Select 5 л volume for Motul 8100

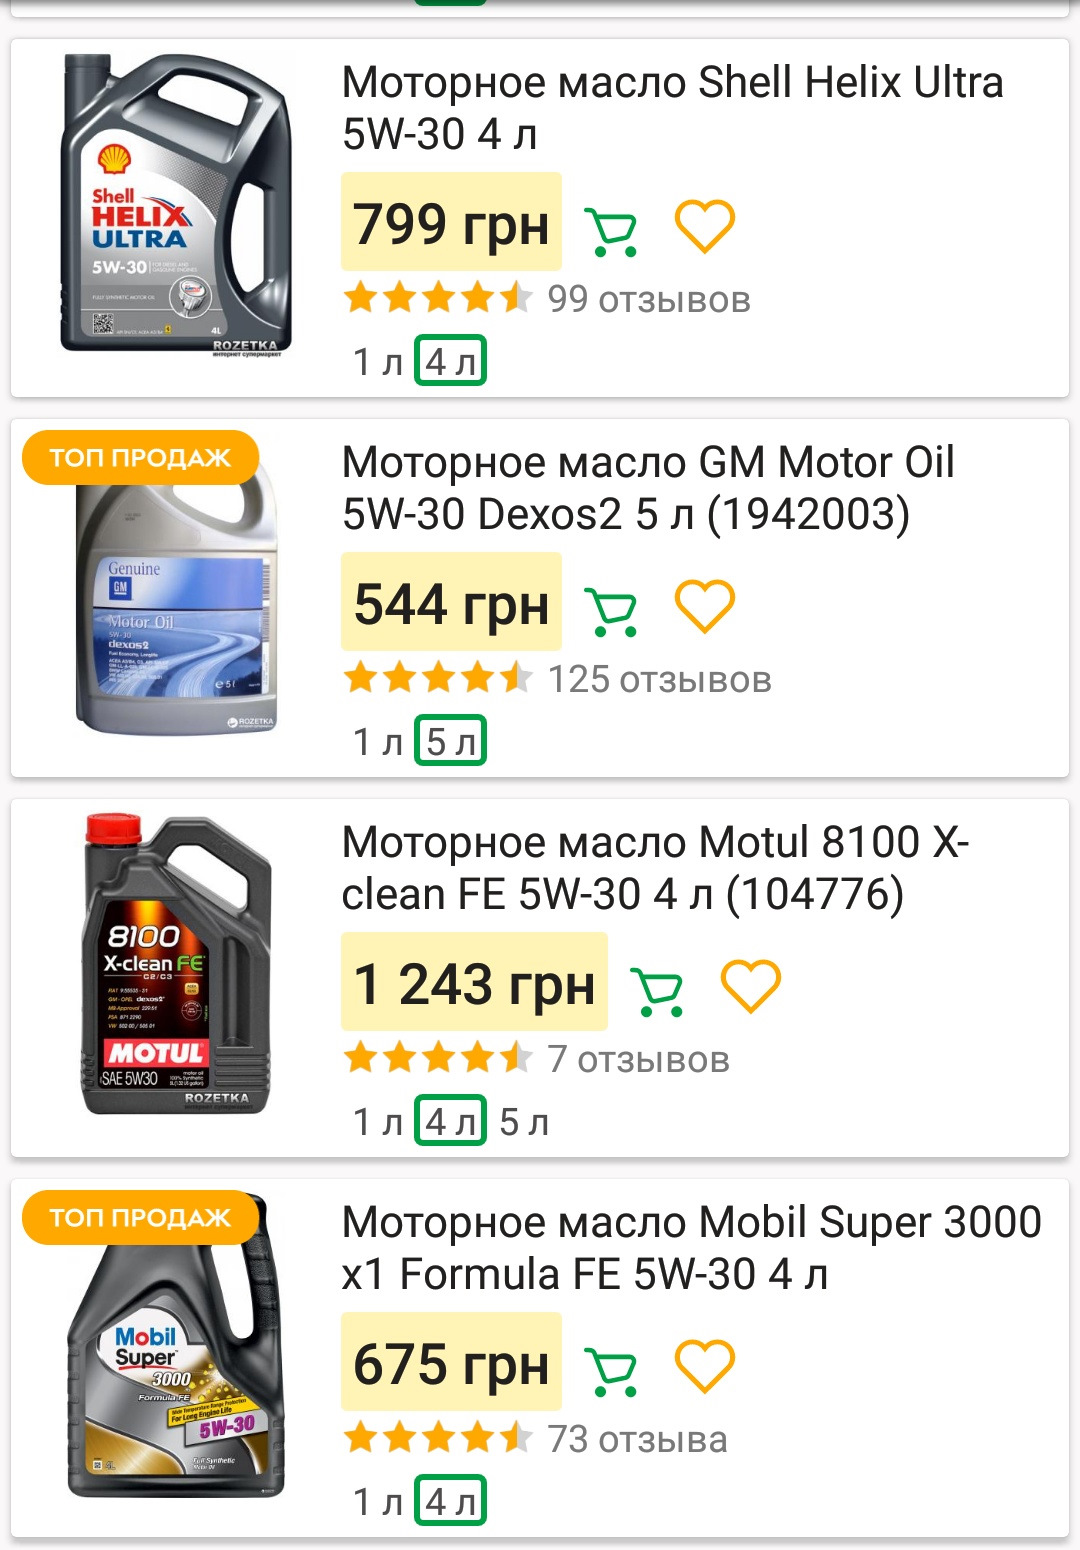tap(524, 1122)
